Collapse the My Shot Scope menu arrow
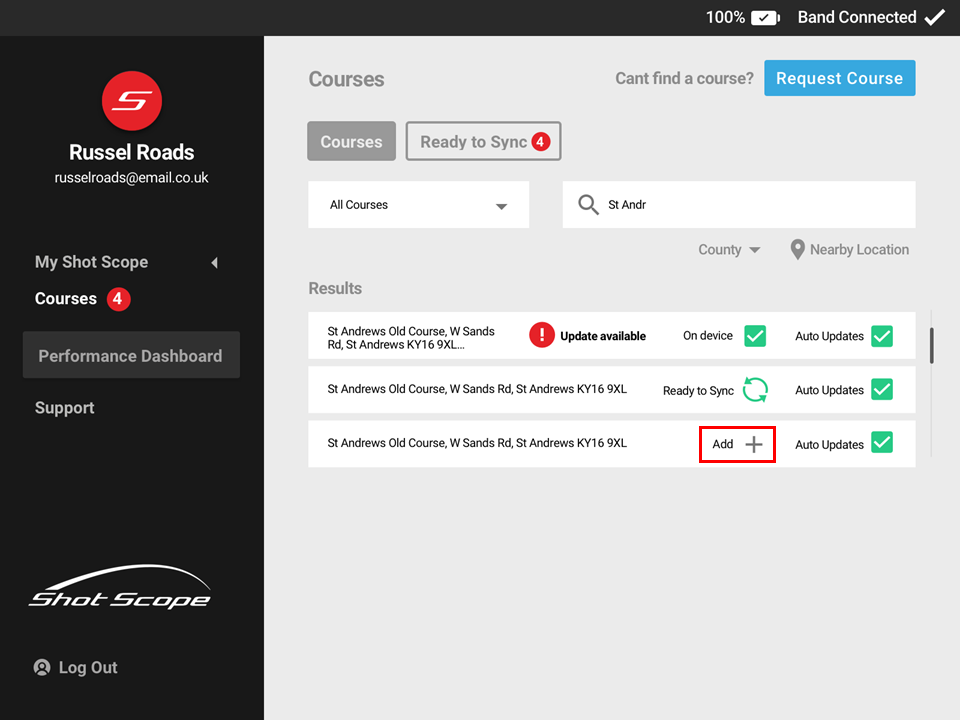The height and width of the screenshot is (720, 960). pos(214,263)
